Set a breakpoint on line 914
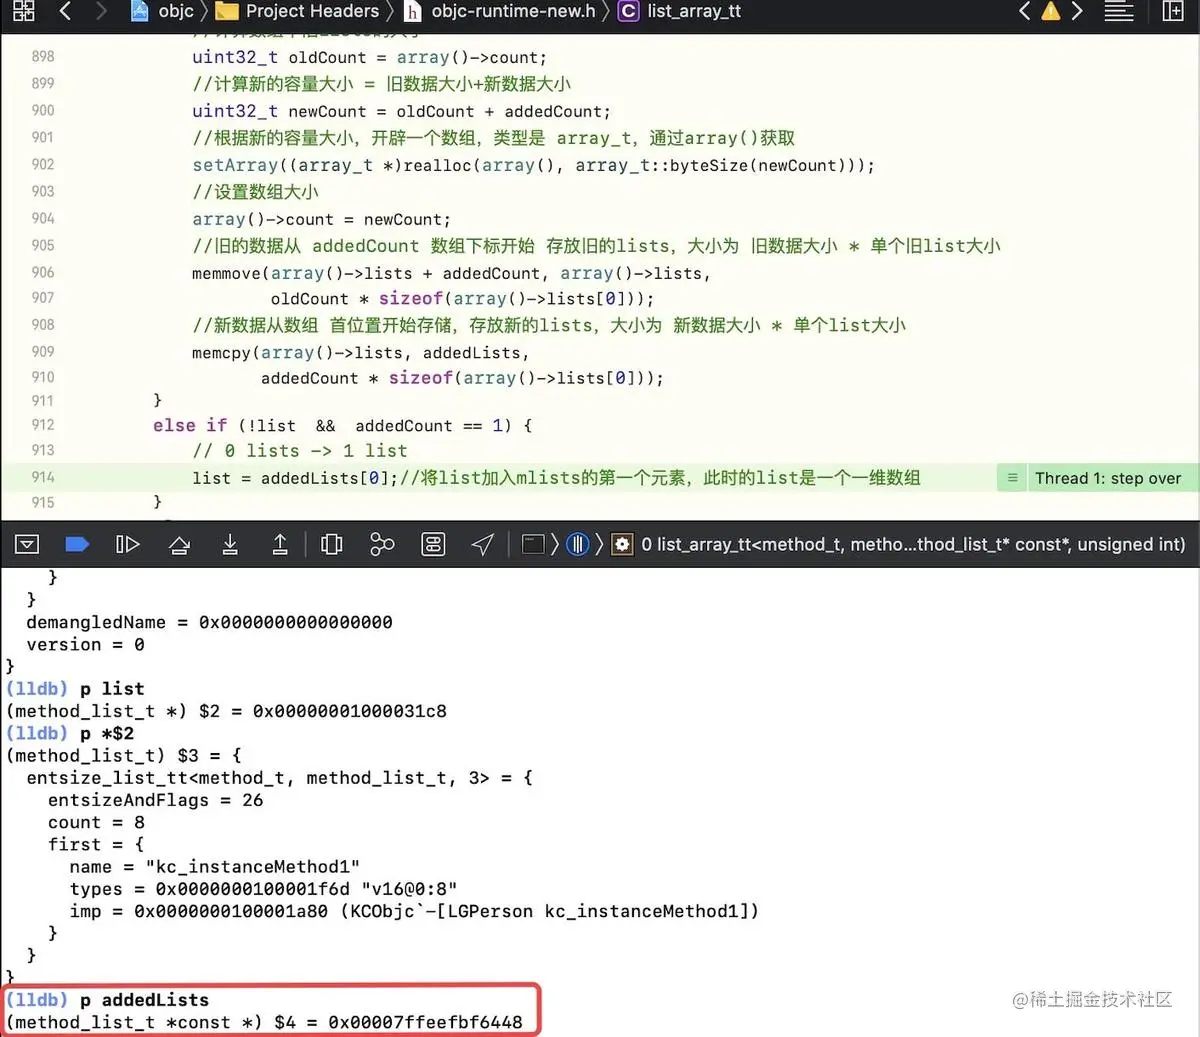 click(x=43, y=478)
